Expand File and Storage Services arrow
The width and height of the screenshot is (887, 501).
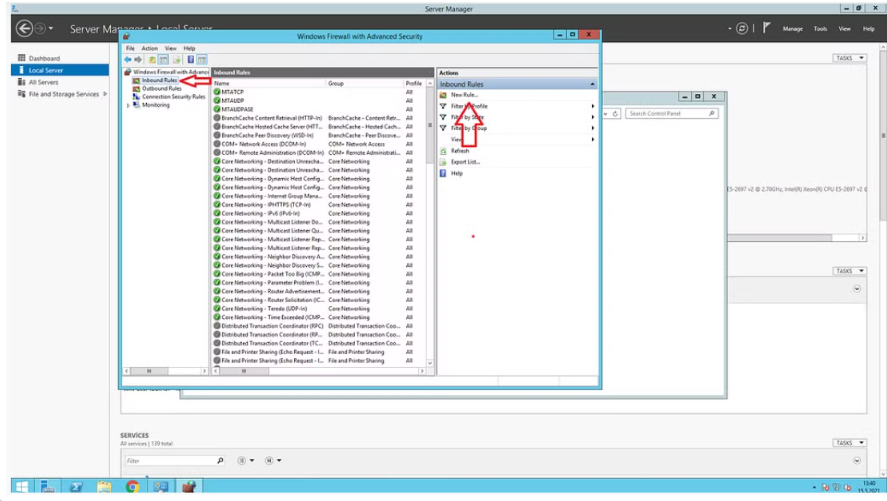tap(105, 94)
